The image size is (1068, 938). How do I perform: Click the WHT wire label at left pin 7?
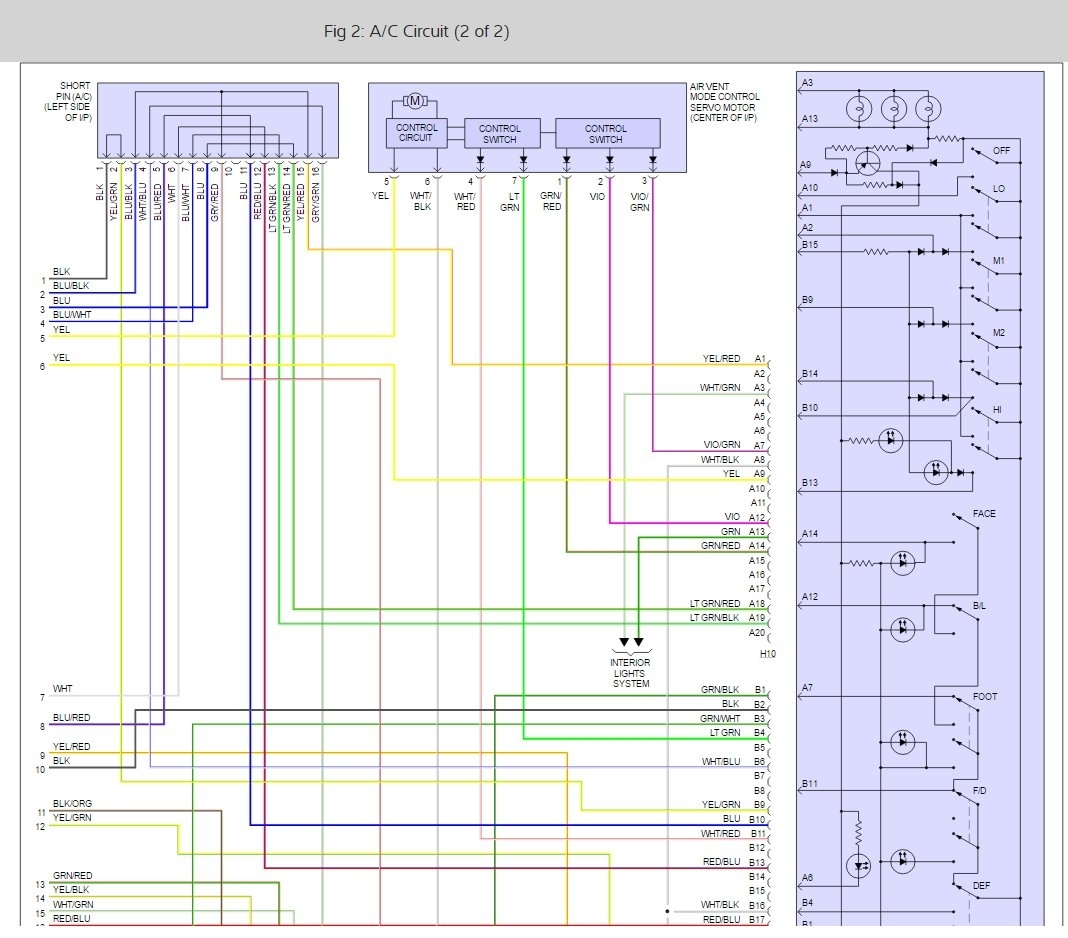pyautogui.click(x=62, y=689)
